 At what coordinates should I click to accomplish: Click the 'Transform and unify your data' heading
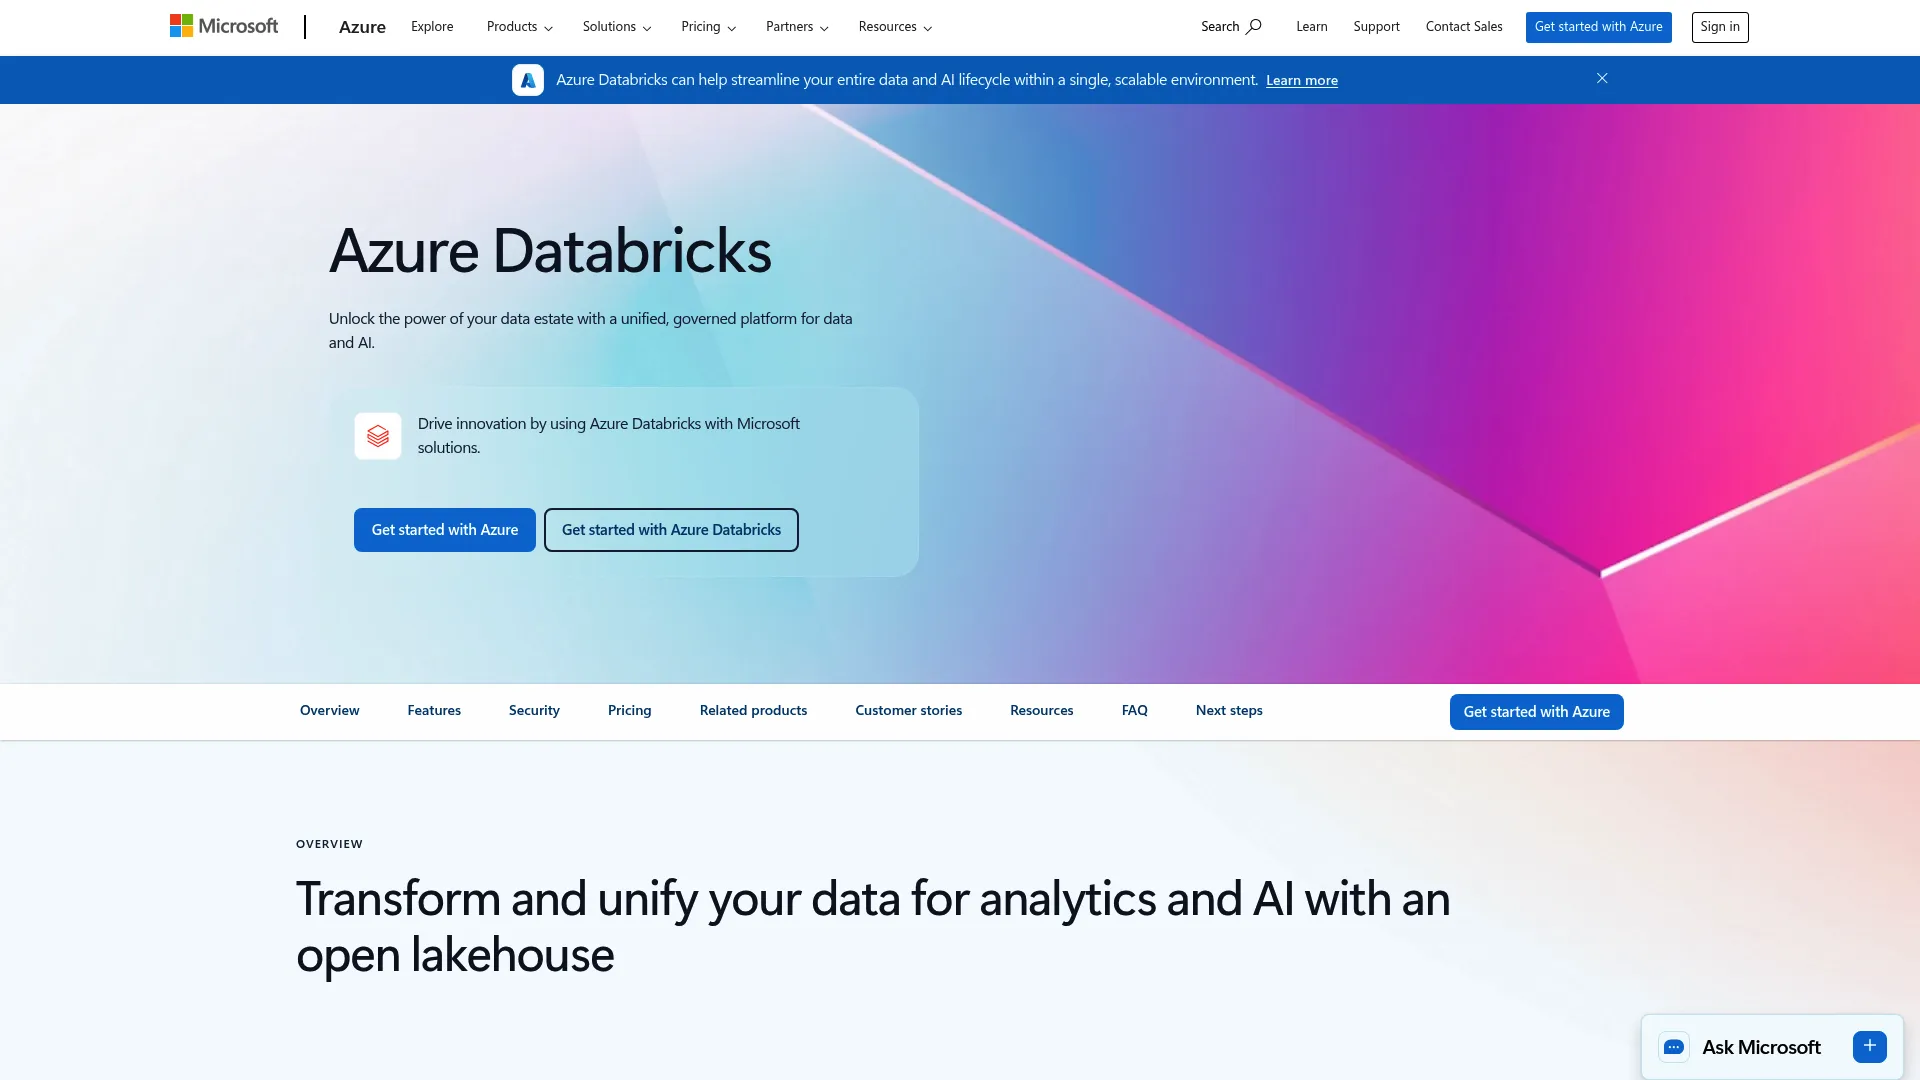[873, 927]
